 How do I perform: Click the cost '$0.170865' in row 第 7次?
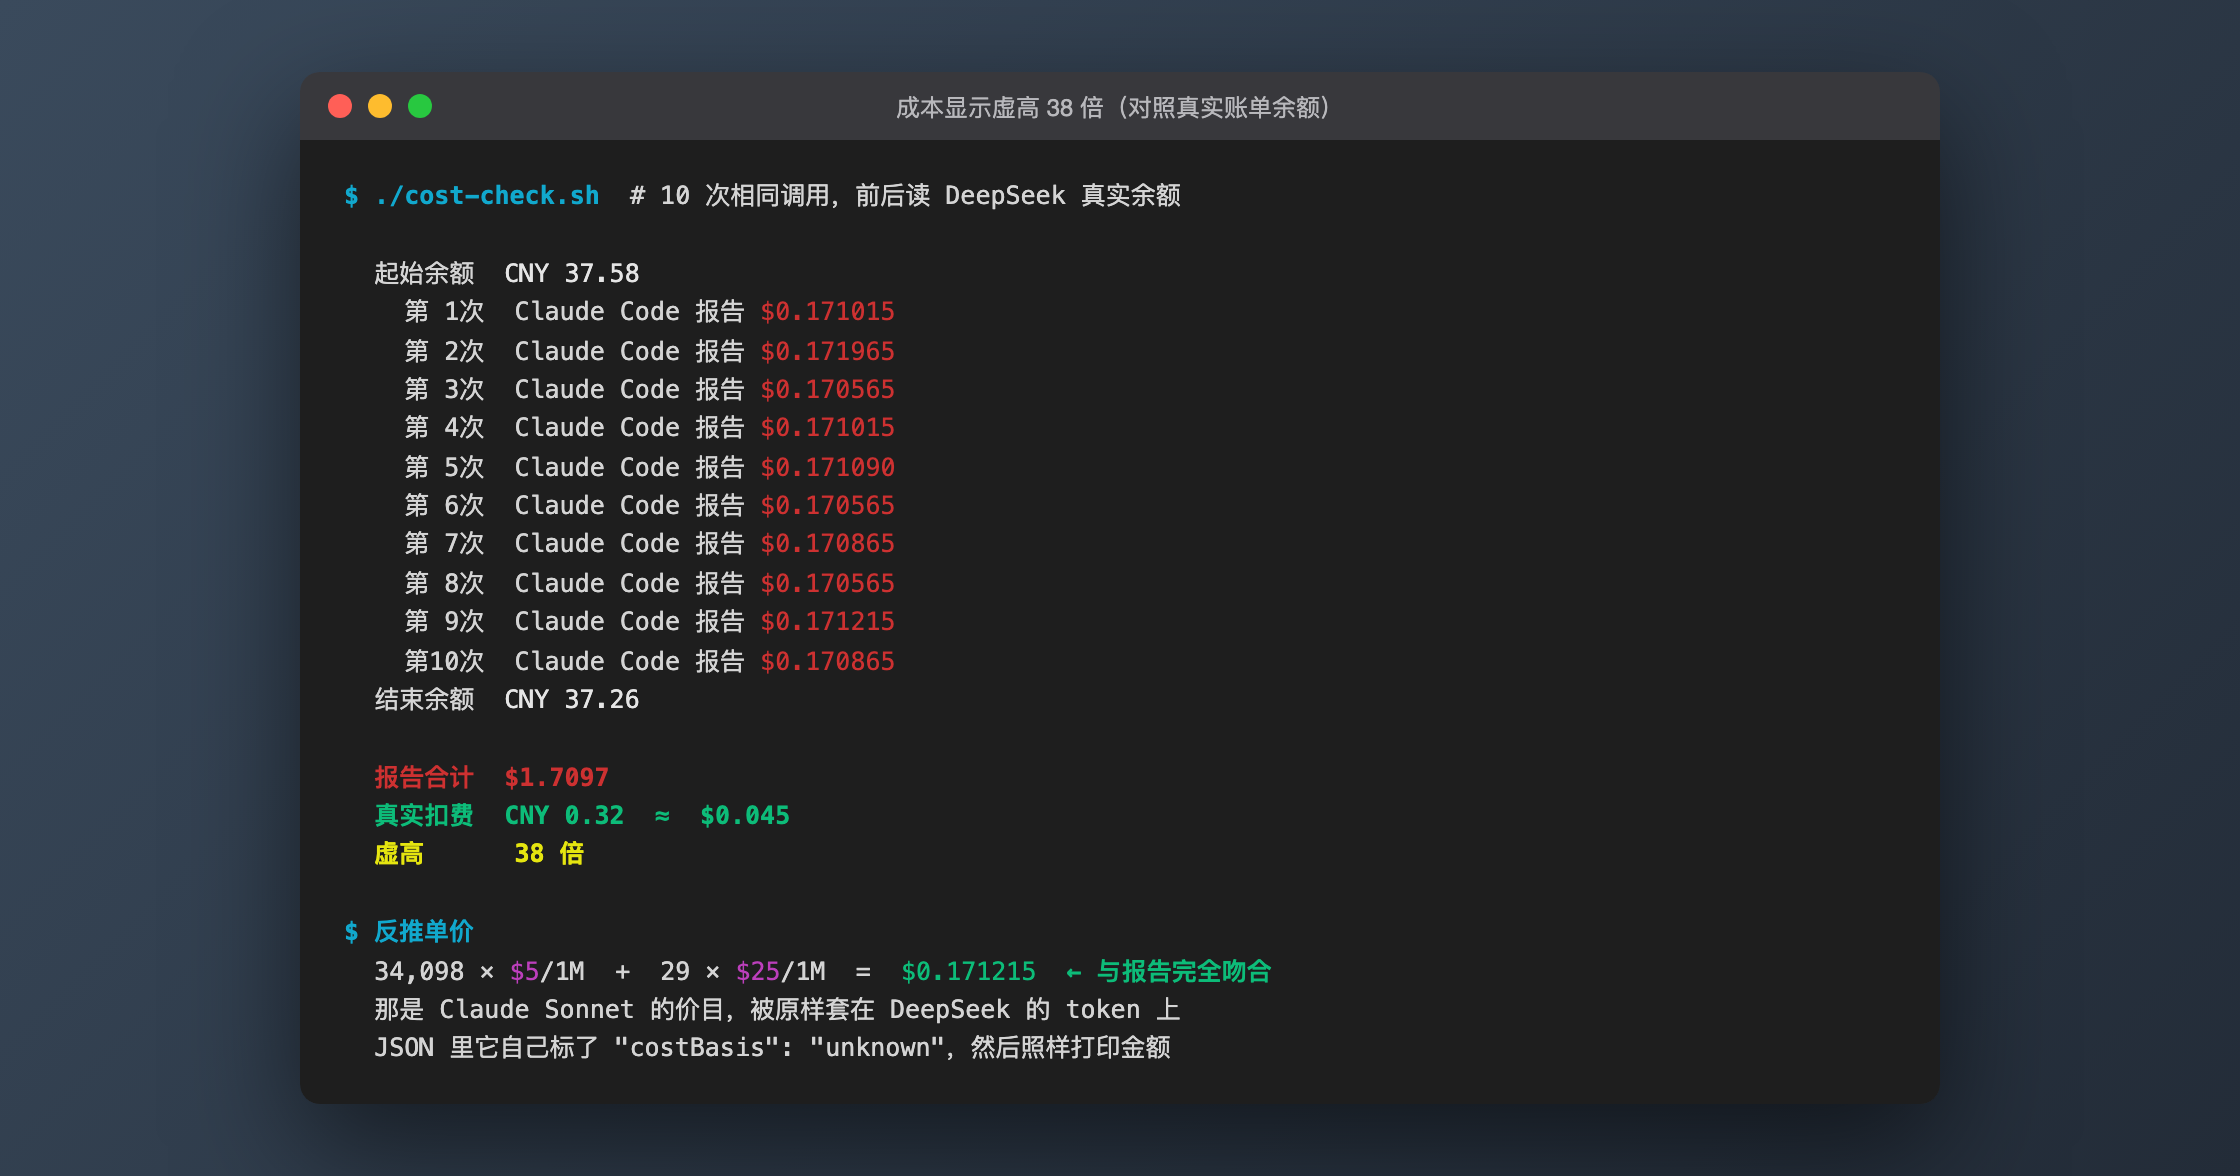click(x=827, y=543)
